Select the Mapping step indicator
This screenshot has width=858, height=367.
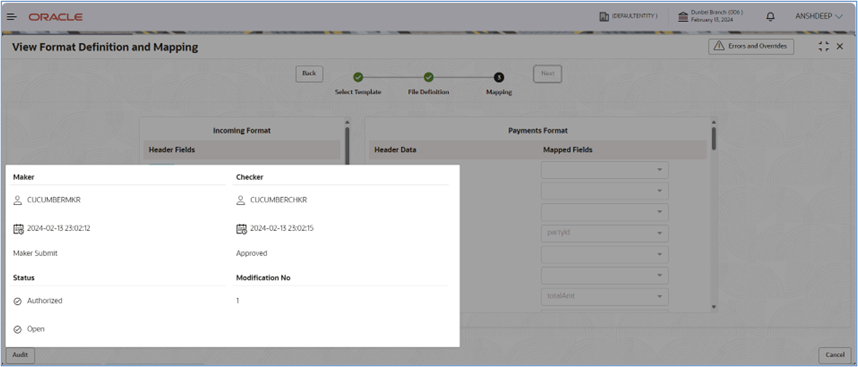click(499, 78)
